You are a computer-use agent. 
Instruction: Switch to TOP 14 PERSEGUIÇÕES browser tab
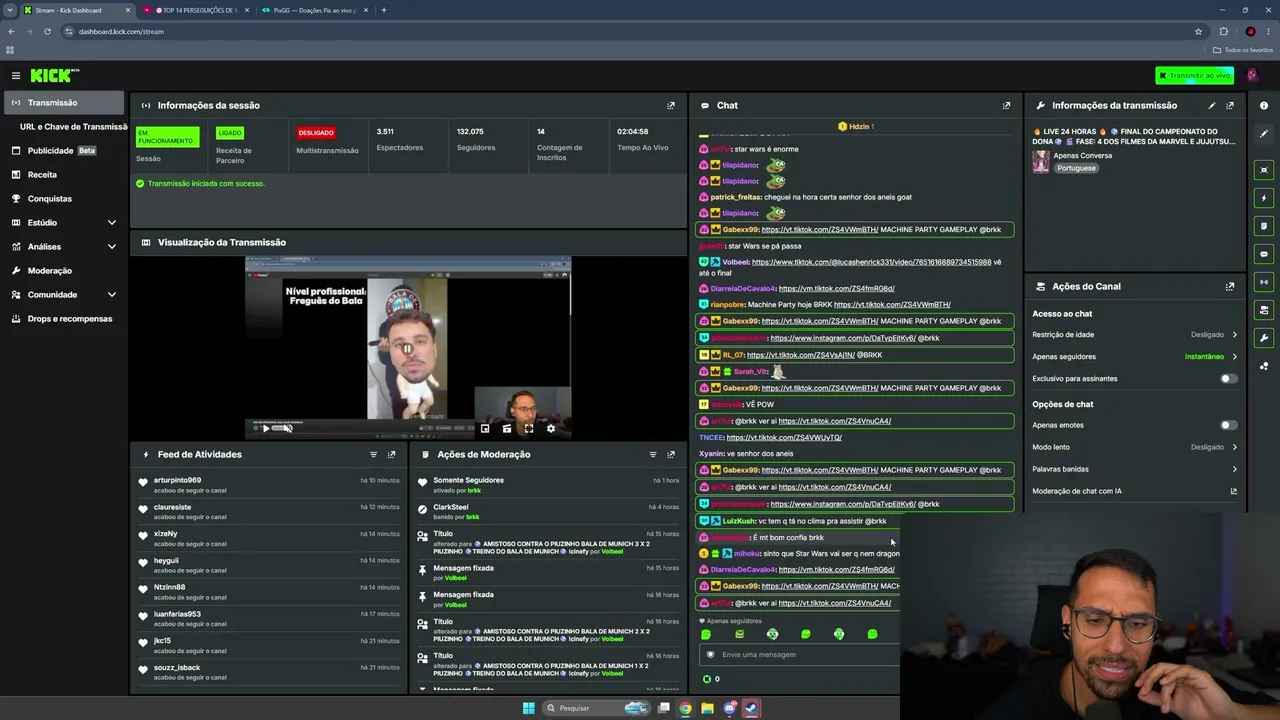coord(196,10)
